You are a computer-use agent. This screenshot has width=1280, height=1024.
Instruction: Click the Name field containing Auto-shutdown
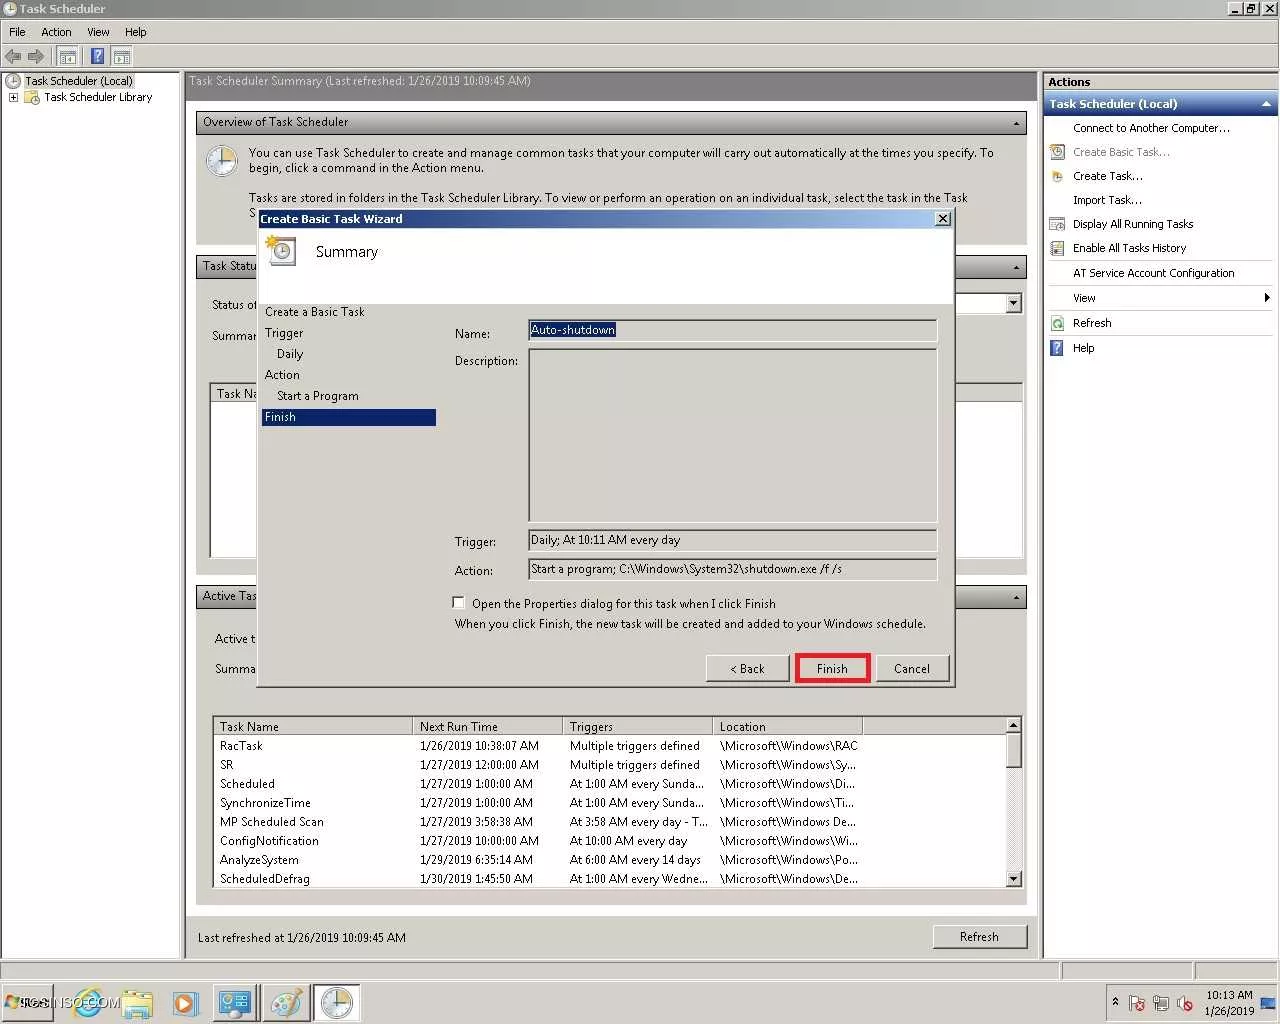(x=733, y=330)
